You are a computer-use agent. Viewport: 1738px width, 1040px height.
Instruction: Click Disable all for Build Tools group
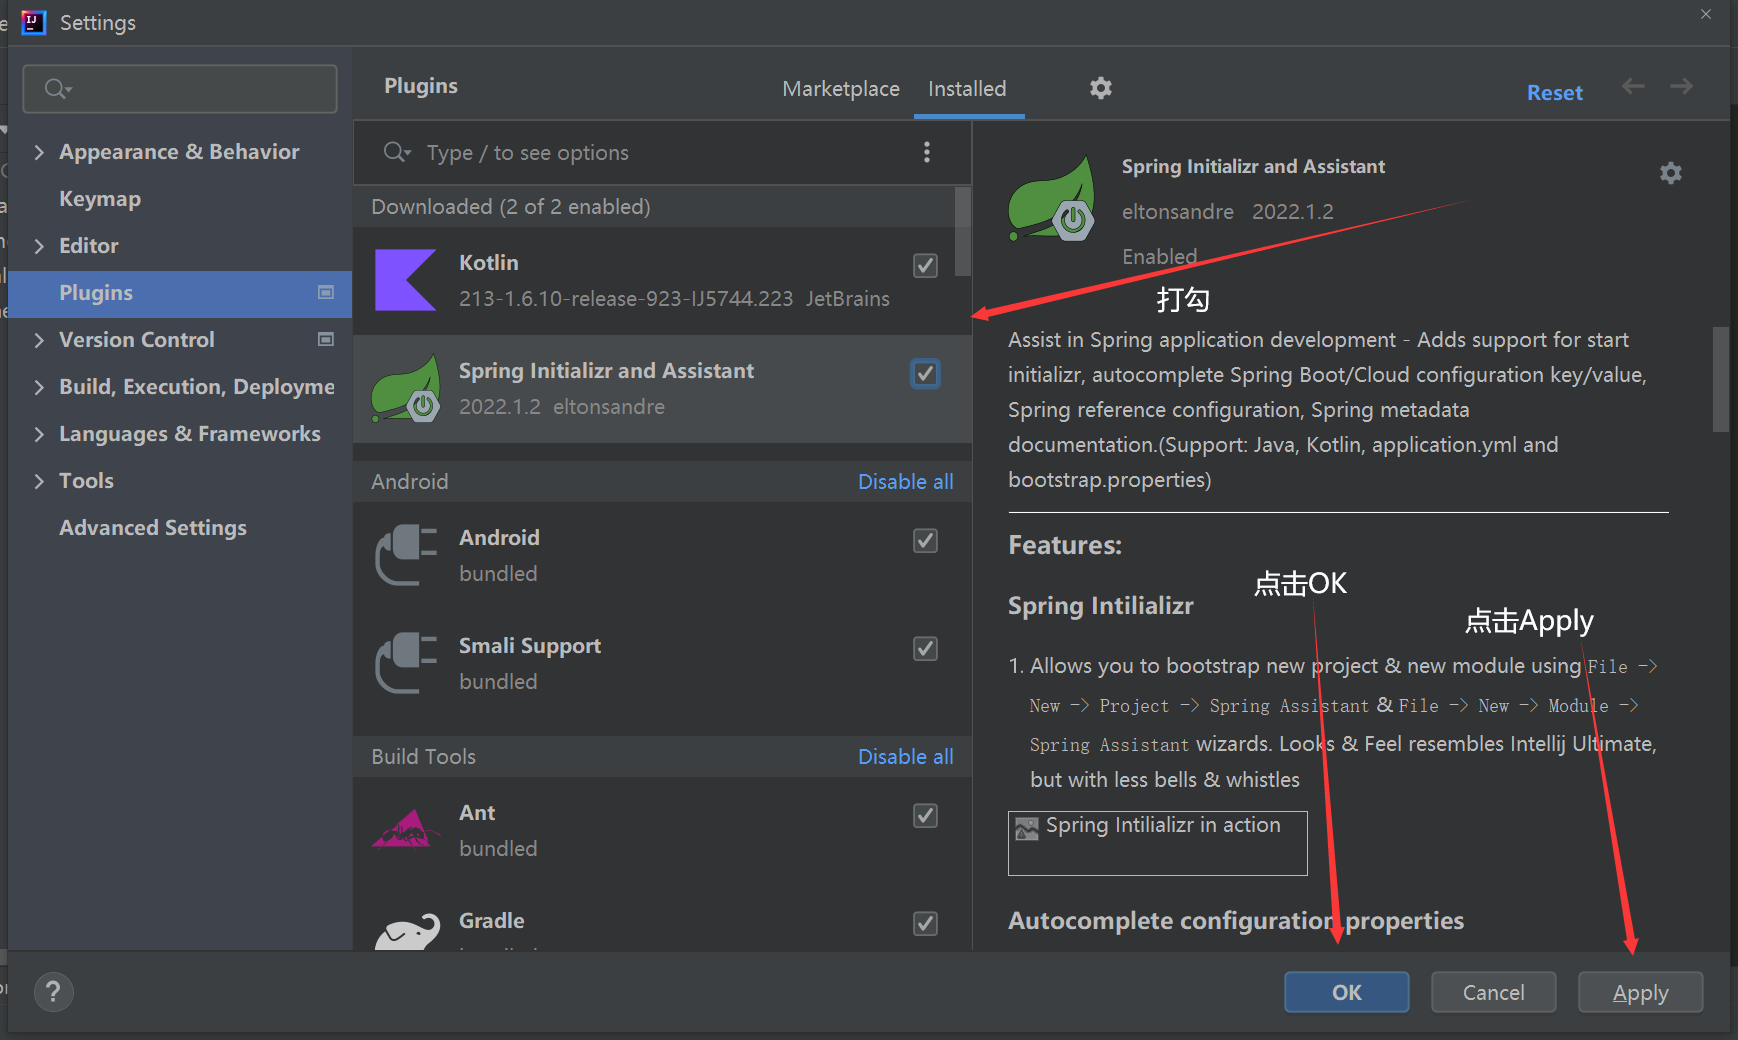(906, 757)
